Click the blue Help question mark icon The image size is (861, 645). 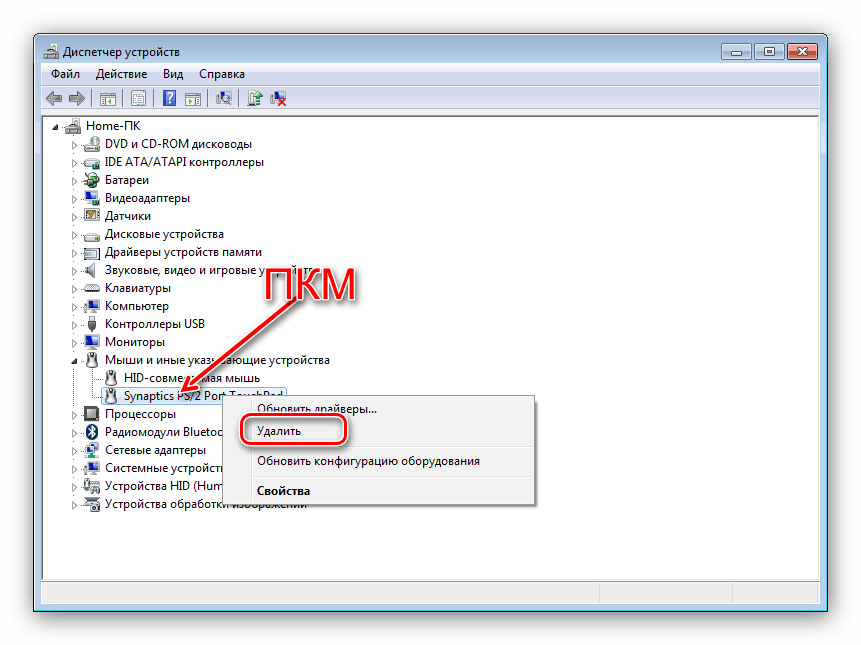click(170, 99)
